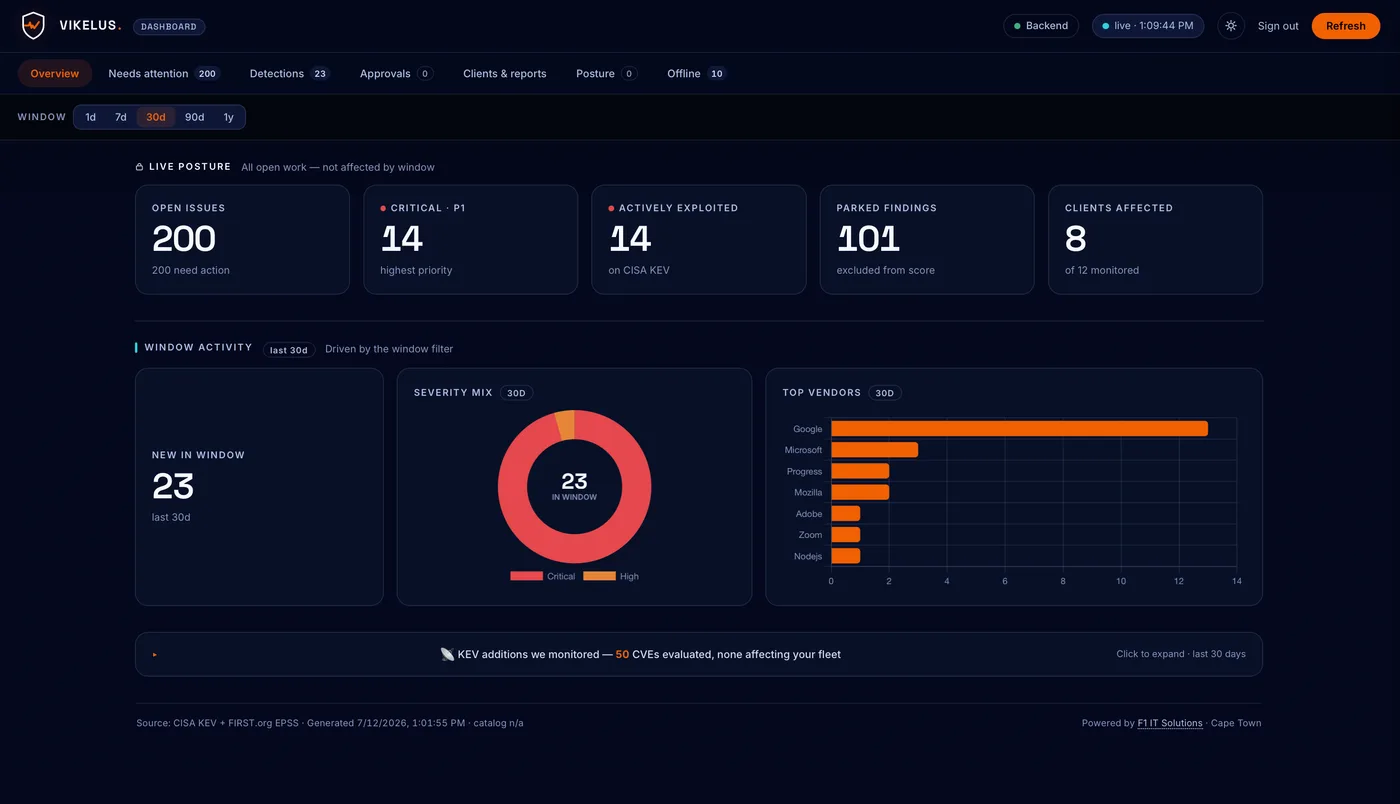The height and width of the screenshot is (804, 1400).
Task: Select the 1y window filter
Action: point(229,117)
